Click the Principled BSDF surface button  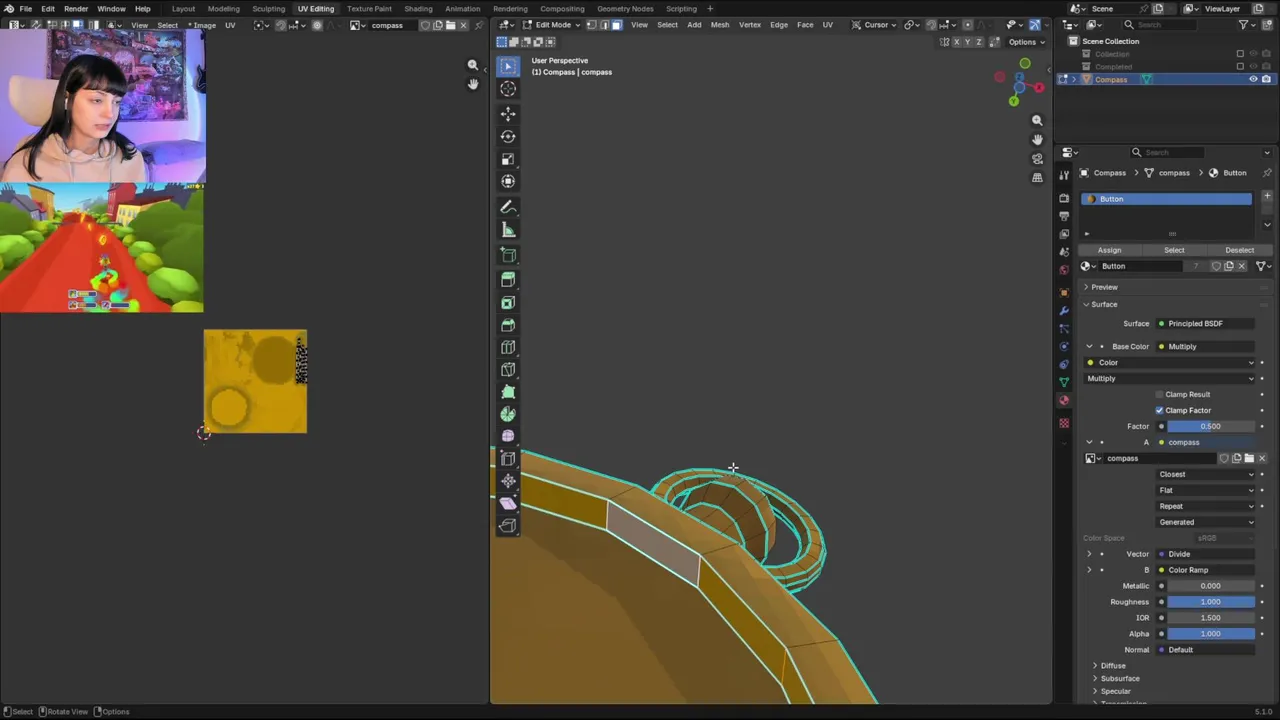point(1205,323)
